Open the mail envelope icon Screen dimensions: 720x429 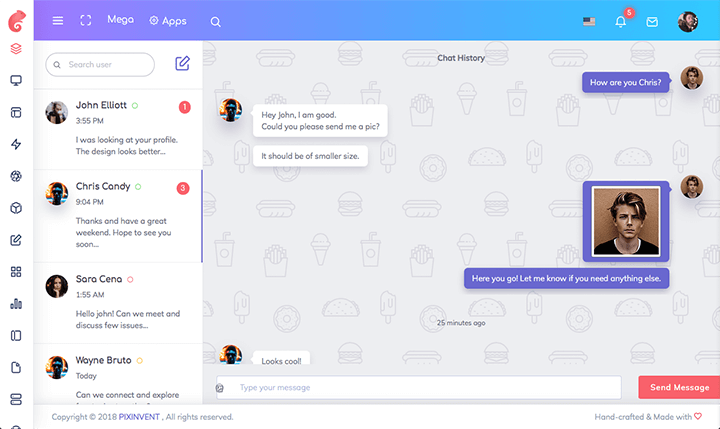coord(652,22)
